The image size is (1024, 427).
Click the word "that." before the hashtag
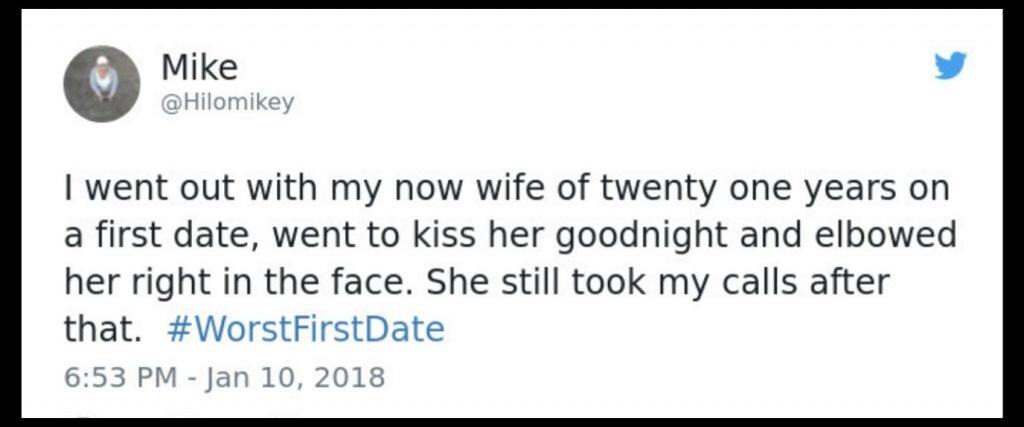click(104, 330)
